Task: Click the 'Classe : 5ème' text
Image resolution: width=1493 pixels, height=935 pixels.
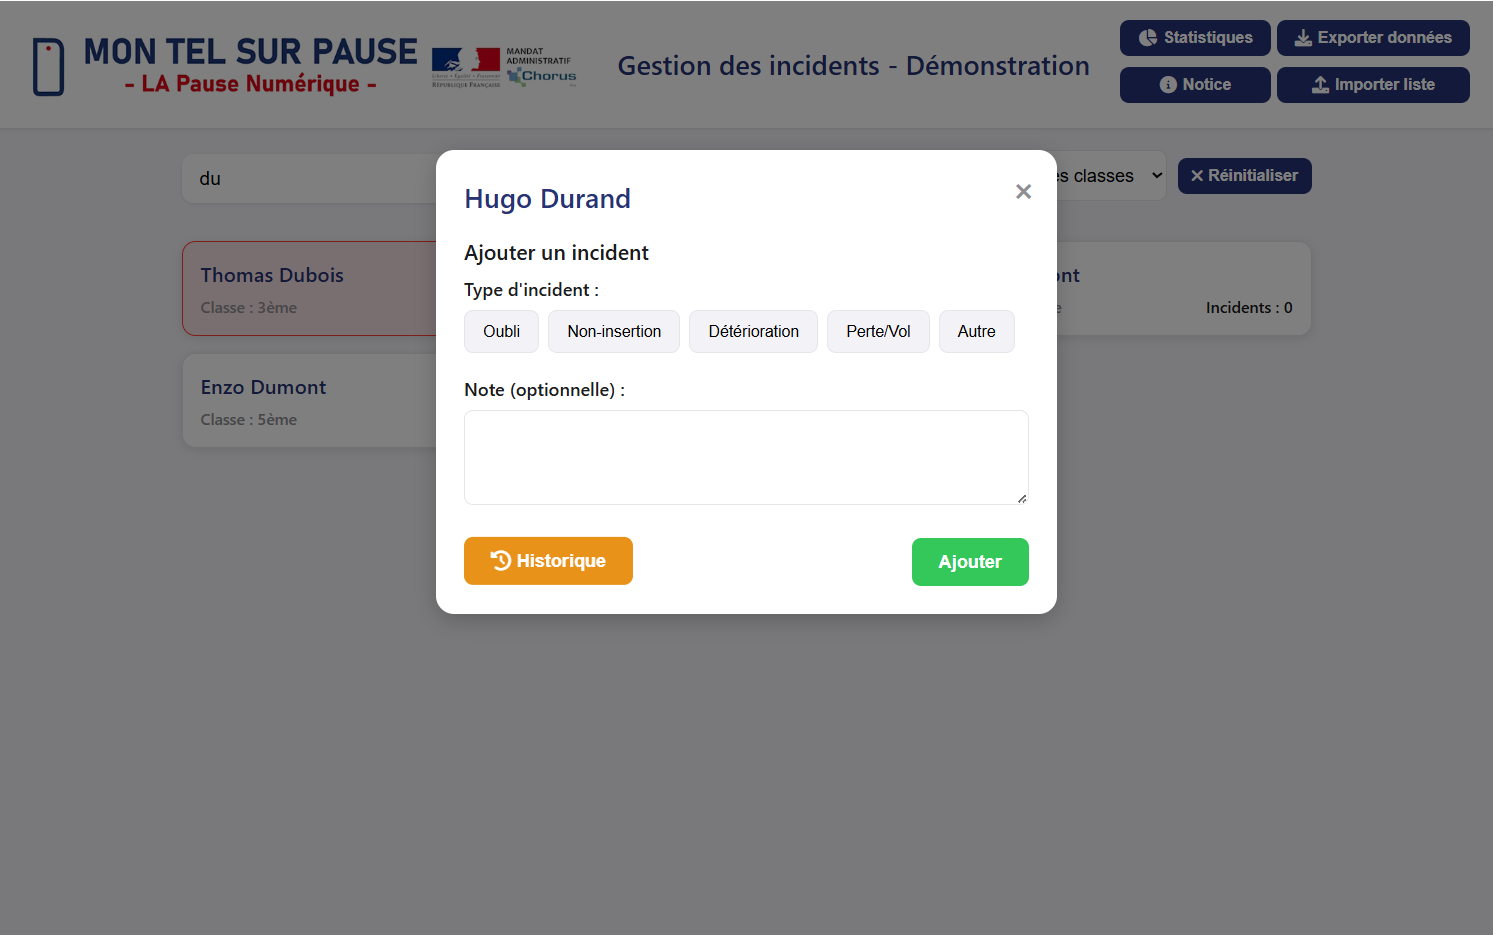Action: point(249,420)
